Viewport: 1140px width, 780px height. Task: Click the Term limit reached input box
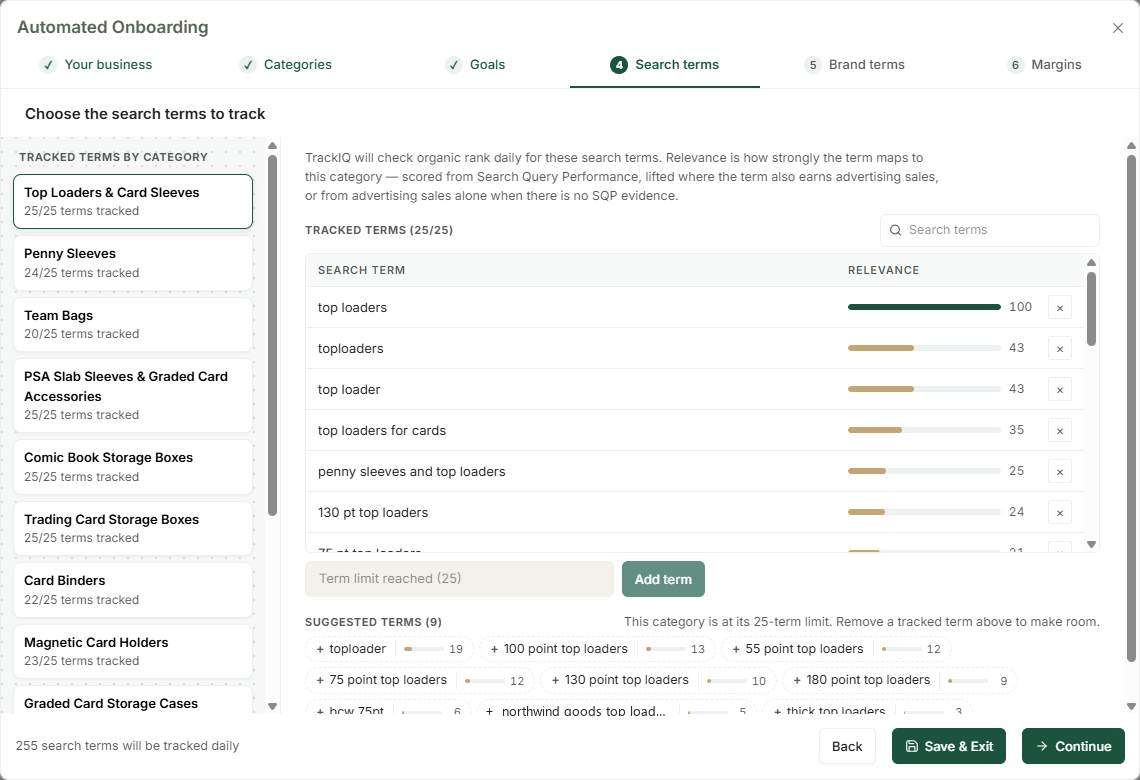tap(459, 579)
